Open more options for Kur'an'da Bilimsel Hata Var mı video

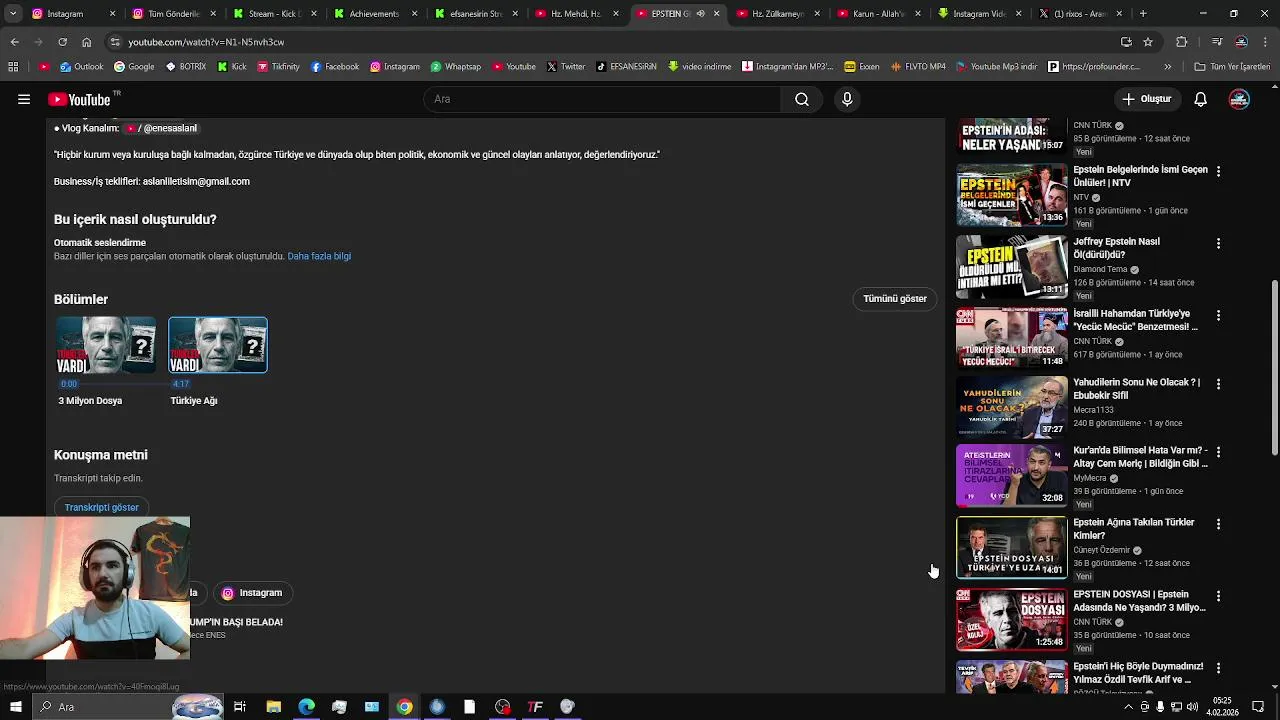tap(1218, 452)
